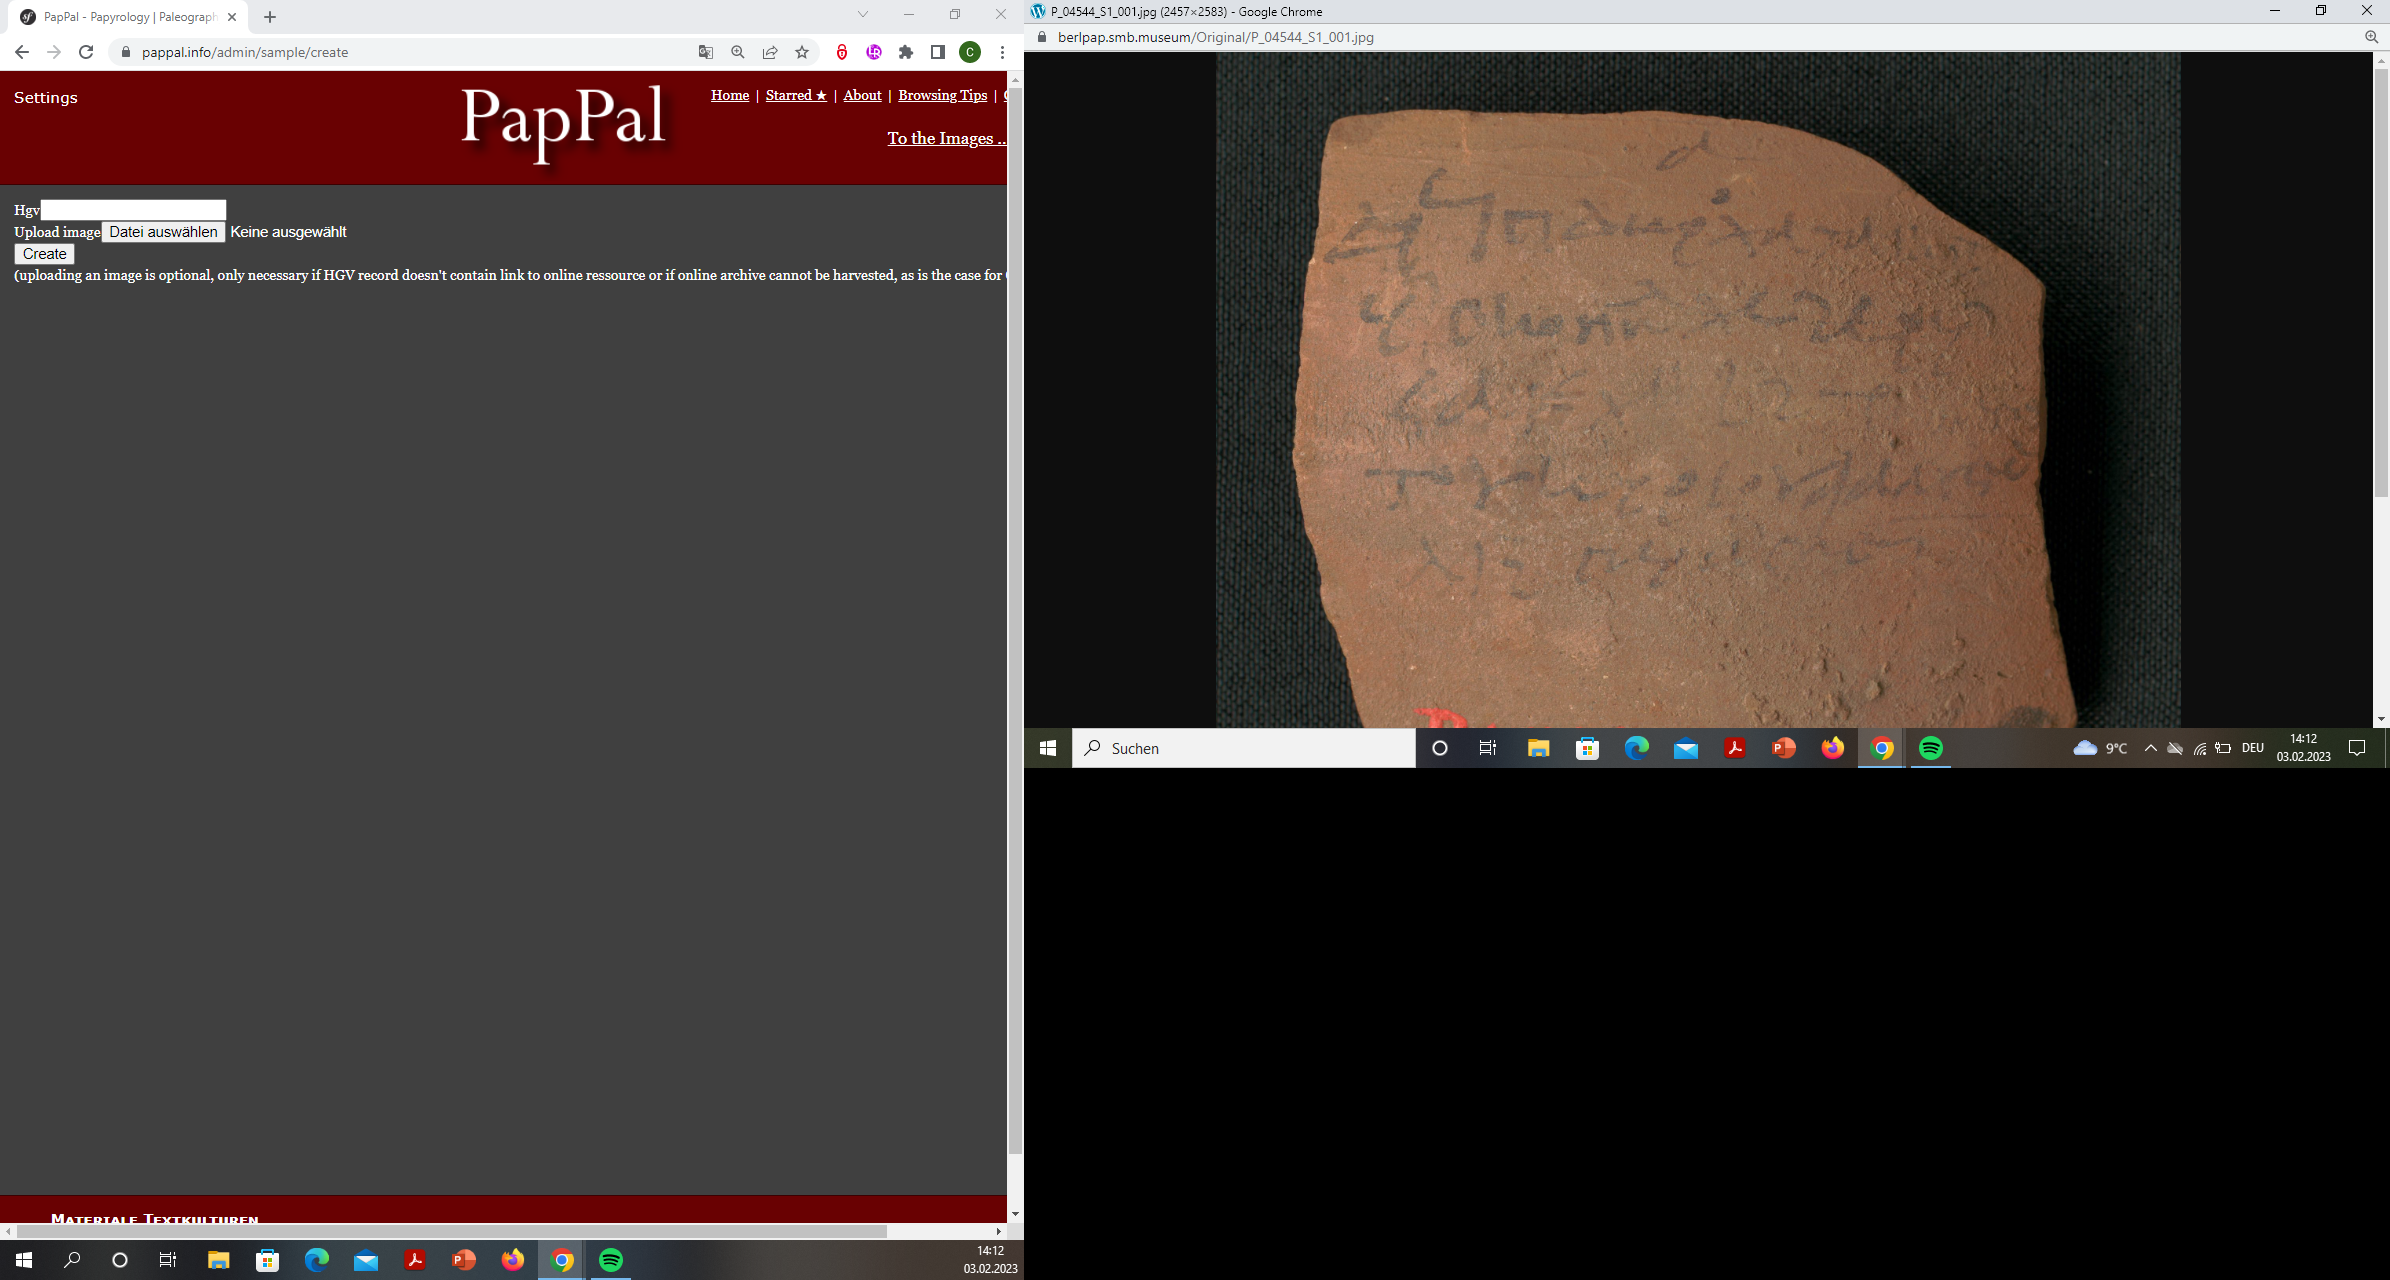The height and width of the screenshot is (1280, 2390).
Task: Open the weather 9°C widget in right taskbar
Action: [2100, 748]
